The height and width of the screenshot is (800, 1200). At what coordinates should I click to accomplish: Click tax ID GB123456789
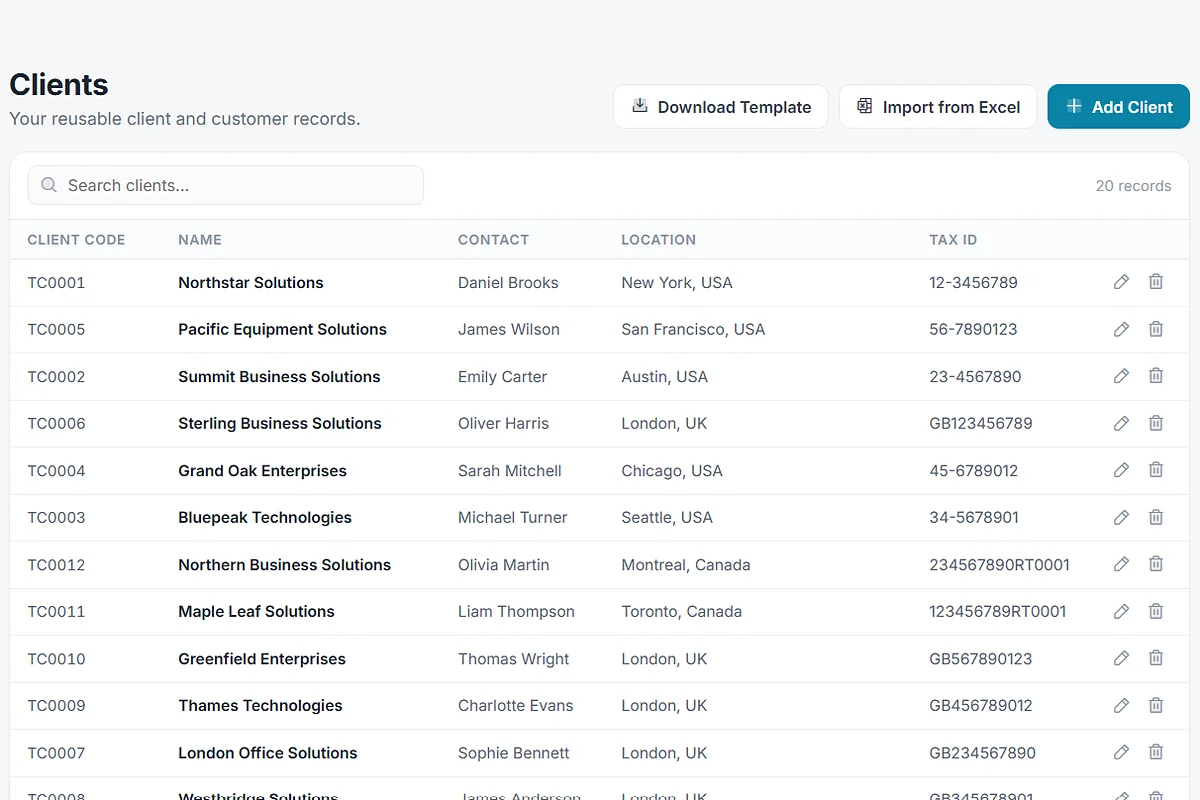click(x=981, y=423)
